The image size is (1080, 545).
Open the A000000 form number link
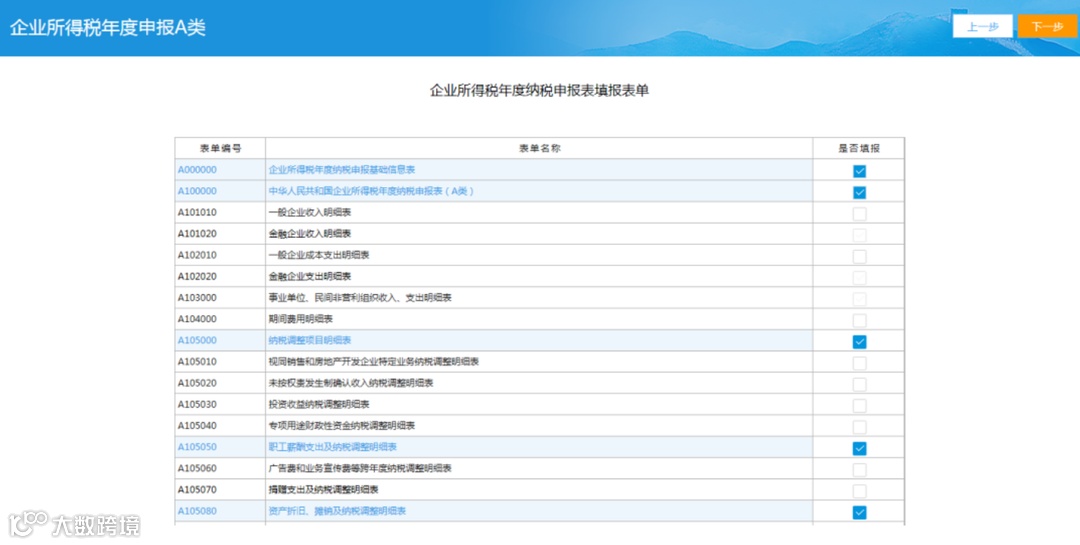tap(197, 169)
